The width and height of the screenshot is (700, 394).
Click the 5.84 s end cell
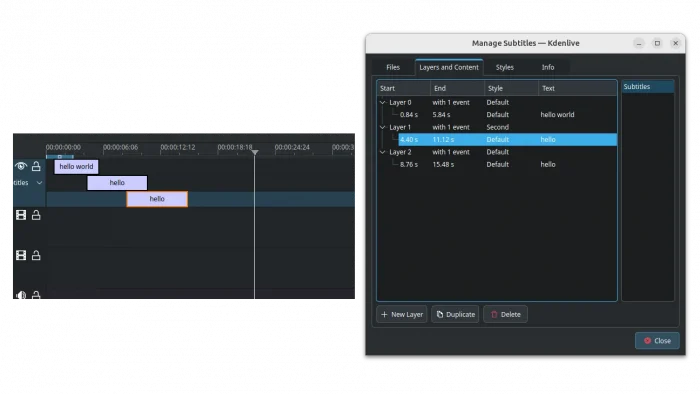(x=441, y=115)
